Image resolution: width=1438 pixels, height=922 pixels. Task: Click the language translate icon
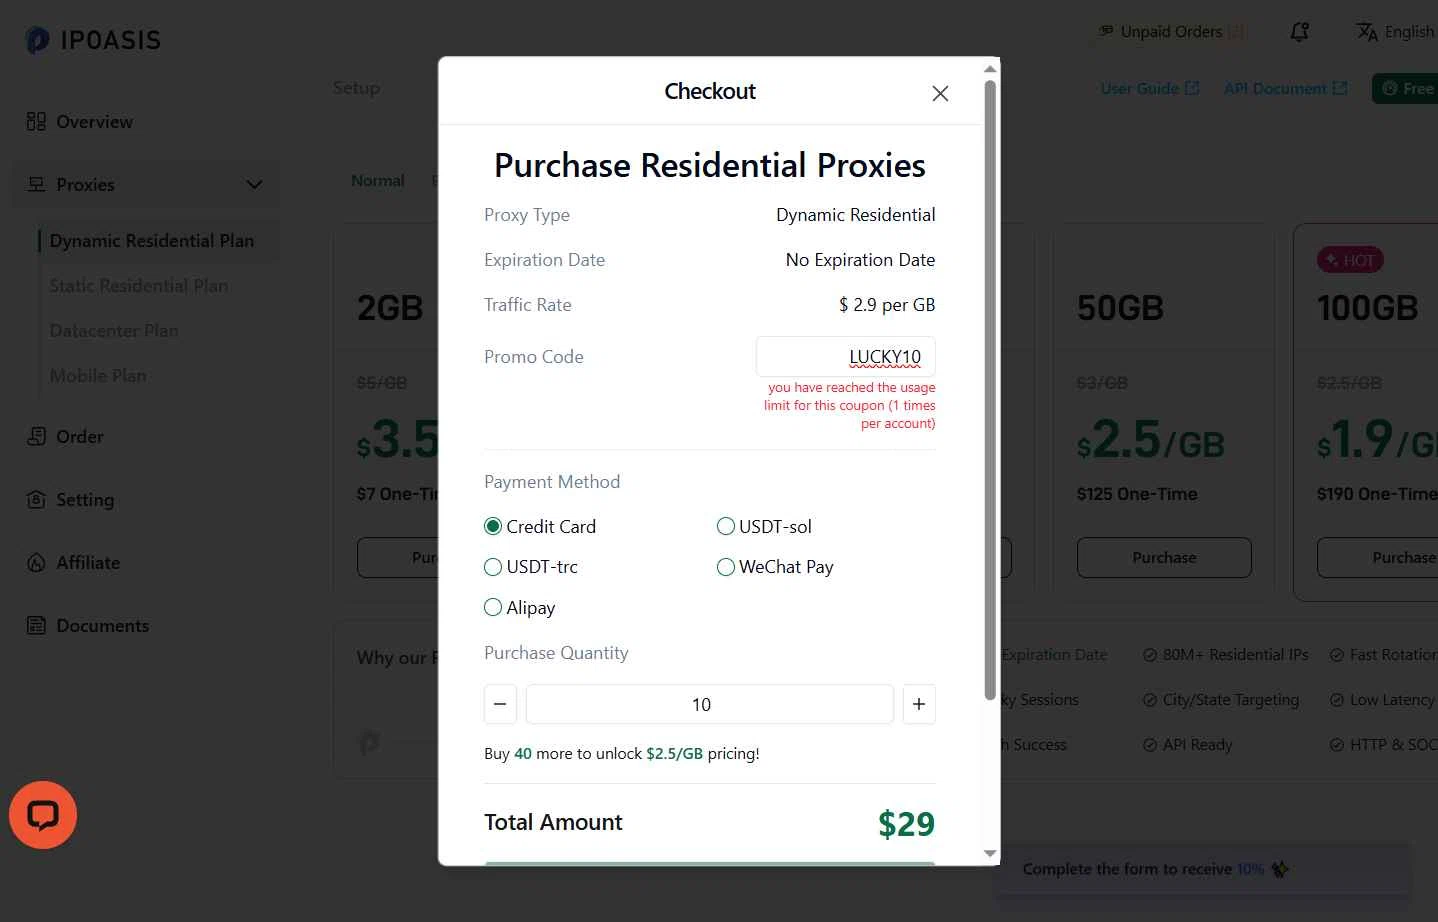(x=1367, y=32)
